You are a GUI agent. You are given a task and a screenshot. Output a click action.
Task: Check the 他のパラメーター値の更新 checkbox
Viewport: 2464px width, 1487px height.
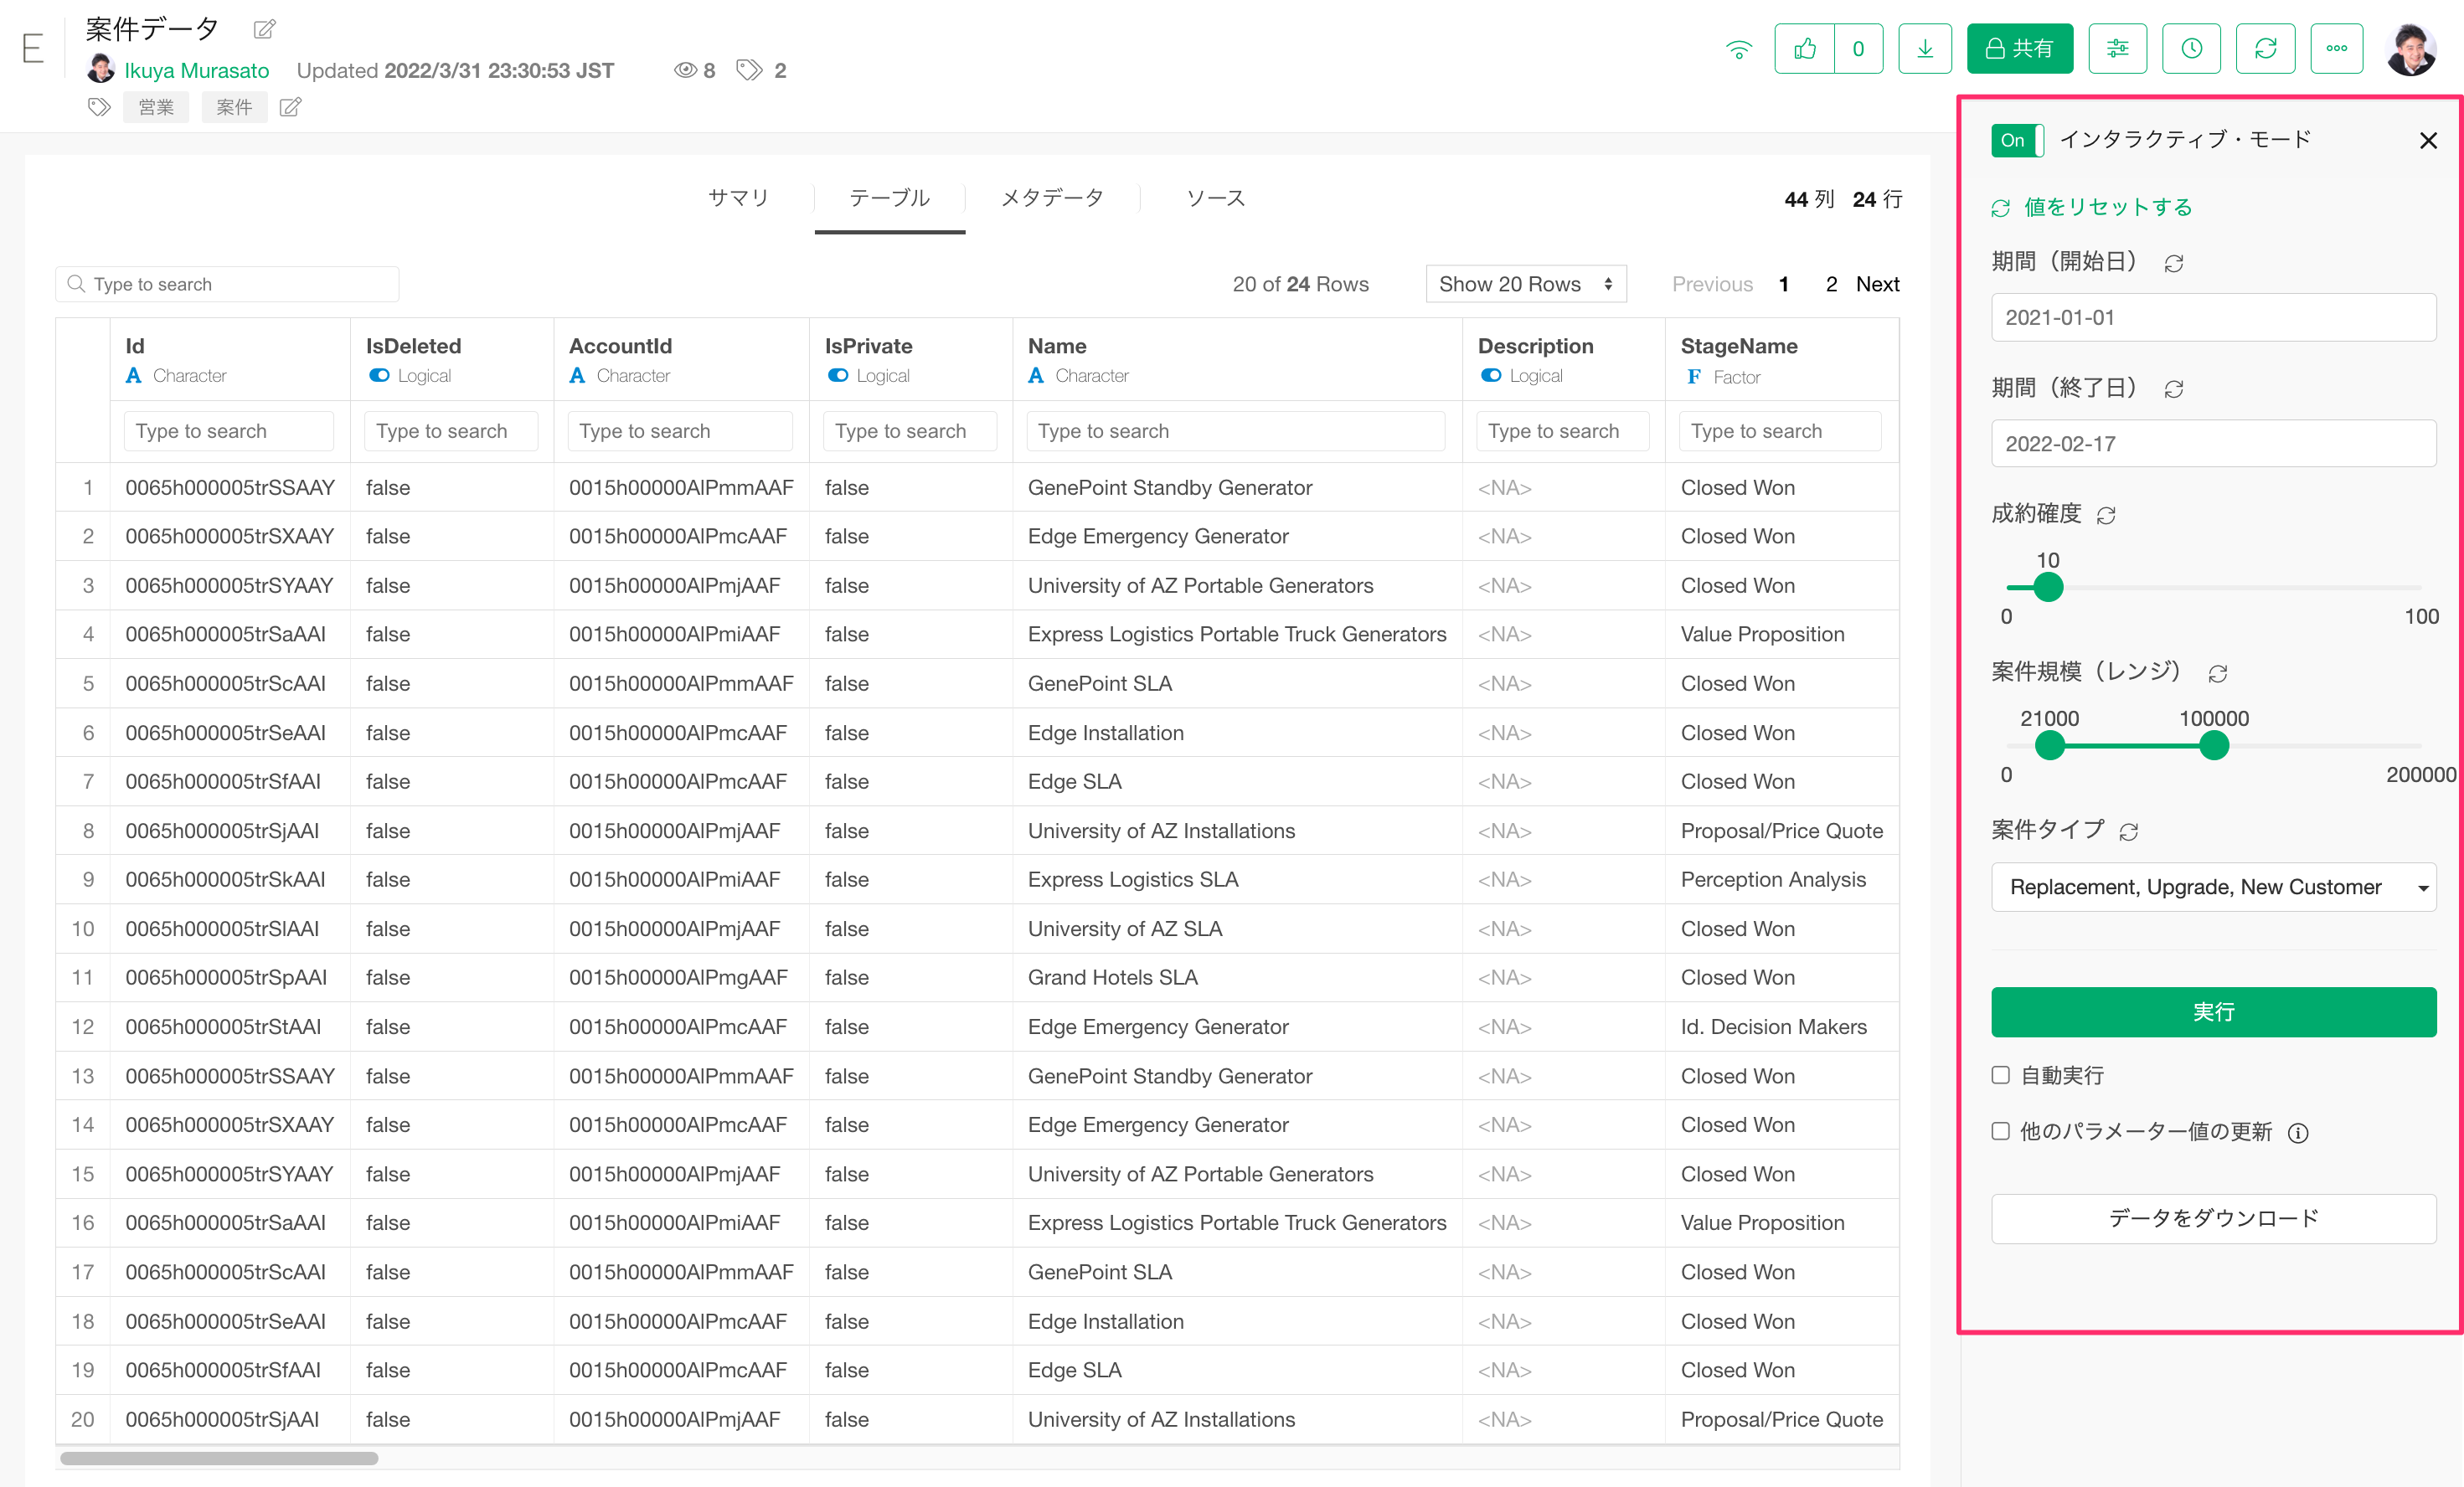[x=2000, y=1131]
